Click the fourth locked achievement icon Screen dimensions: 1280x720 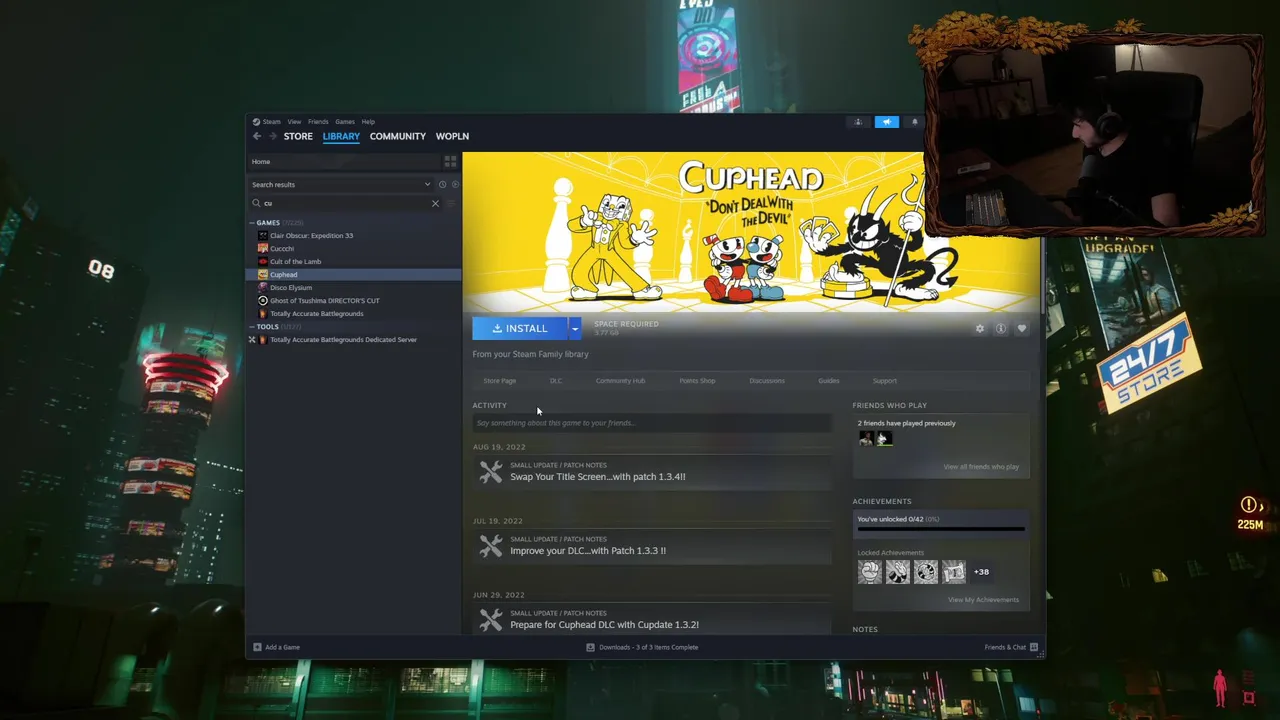pos(954,572)
